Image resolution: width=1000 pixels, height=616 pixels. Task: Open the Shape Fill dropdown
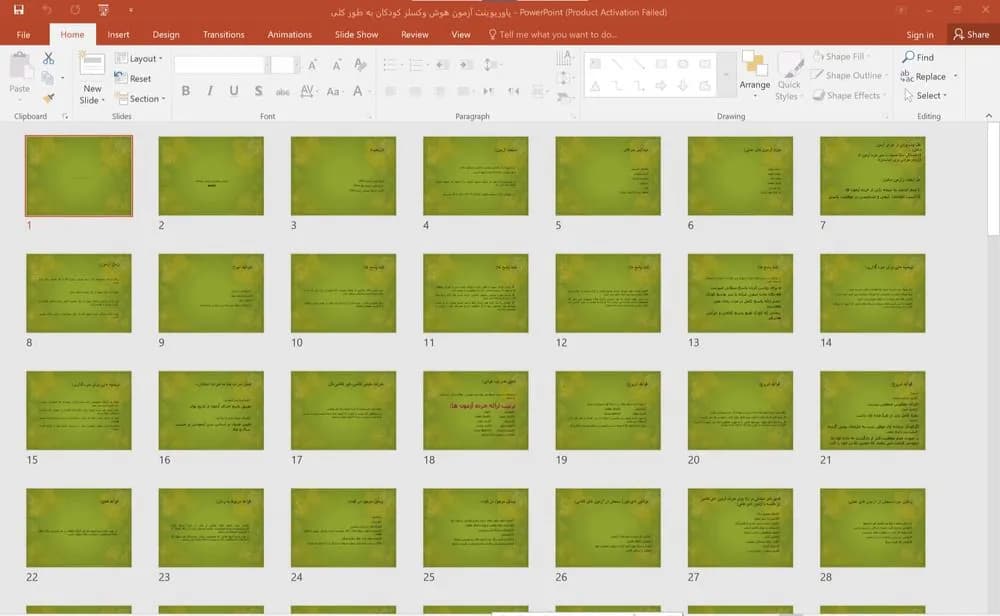click(842, 57)
